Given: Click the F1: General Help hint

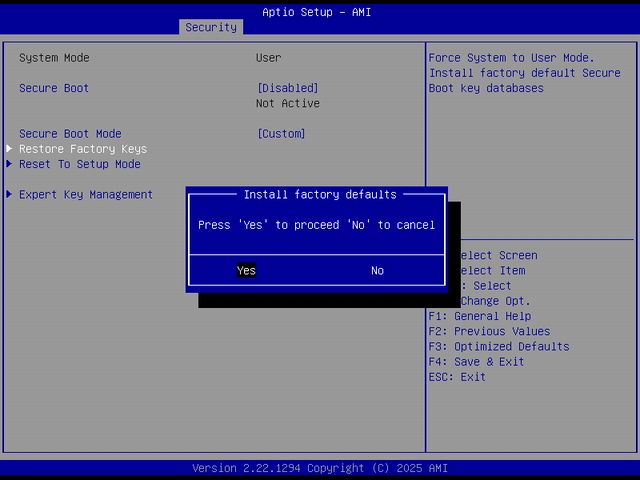Looking at the screenshot, I should coord(480,316).
